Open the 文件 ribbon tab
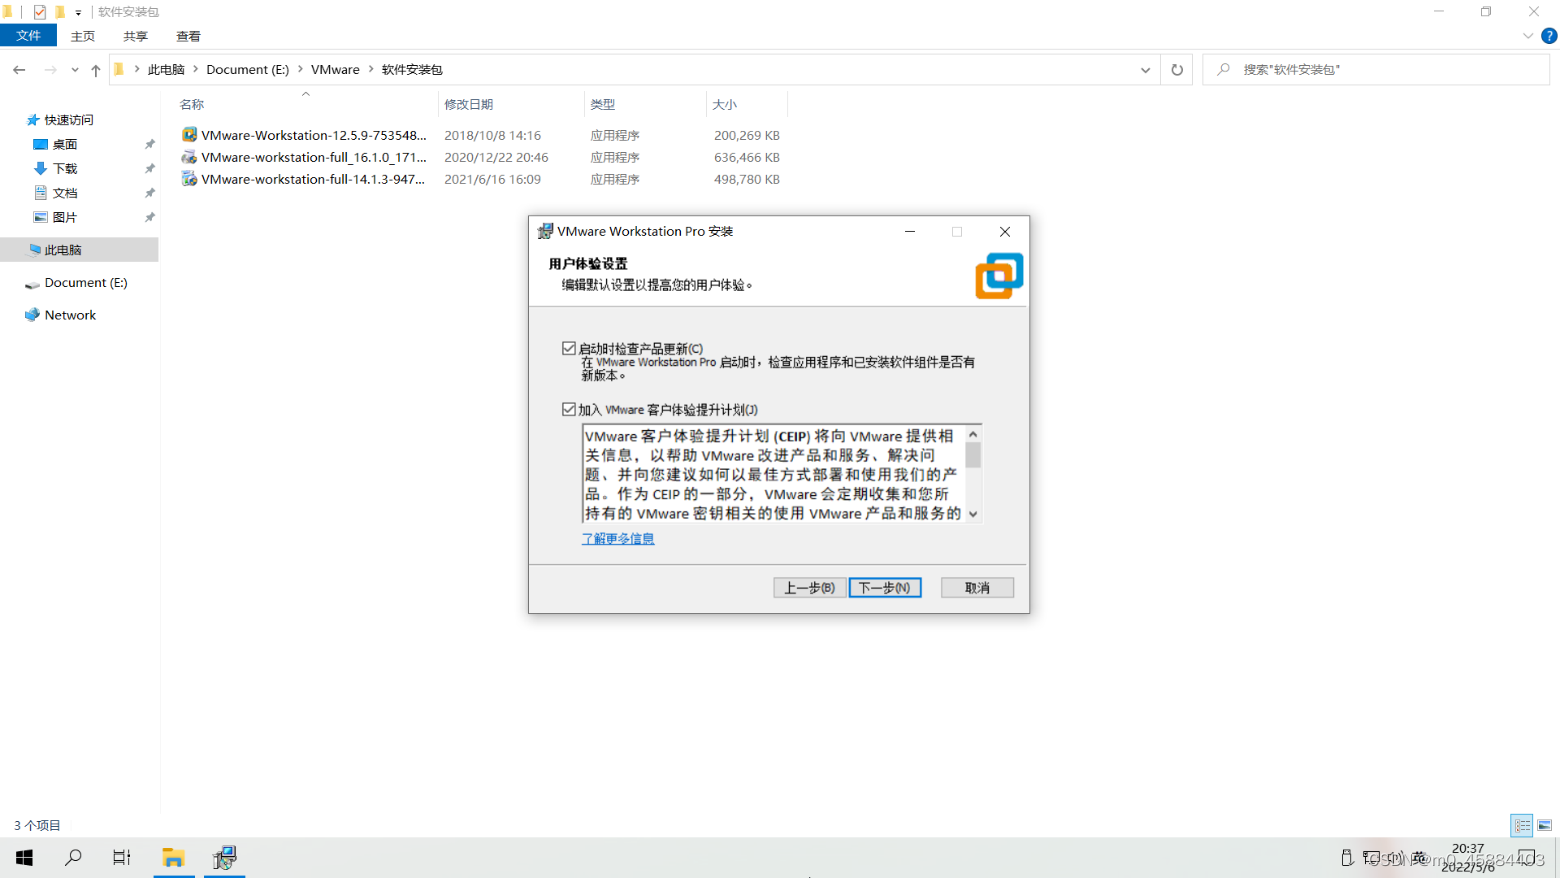Viewport: 1560px width, 878px height. click(x=28, y=36)
